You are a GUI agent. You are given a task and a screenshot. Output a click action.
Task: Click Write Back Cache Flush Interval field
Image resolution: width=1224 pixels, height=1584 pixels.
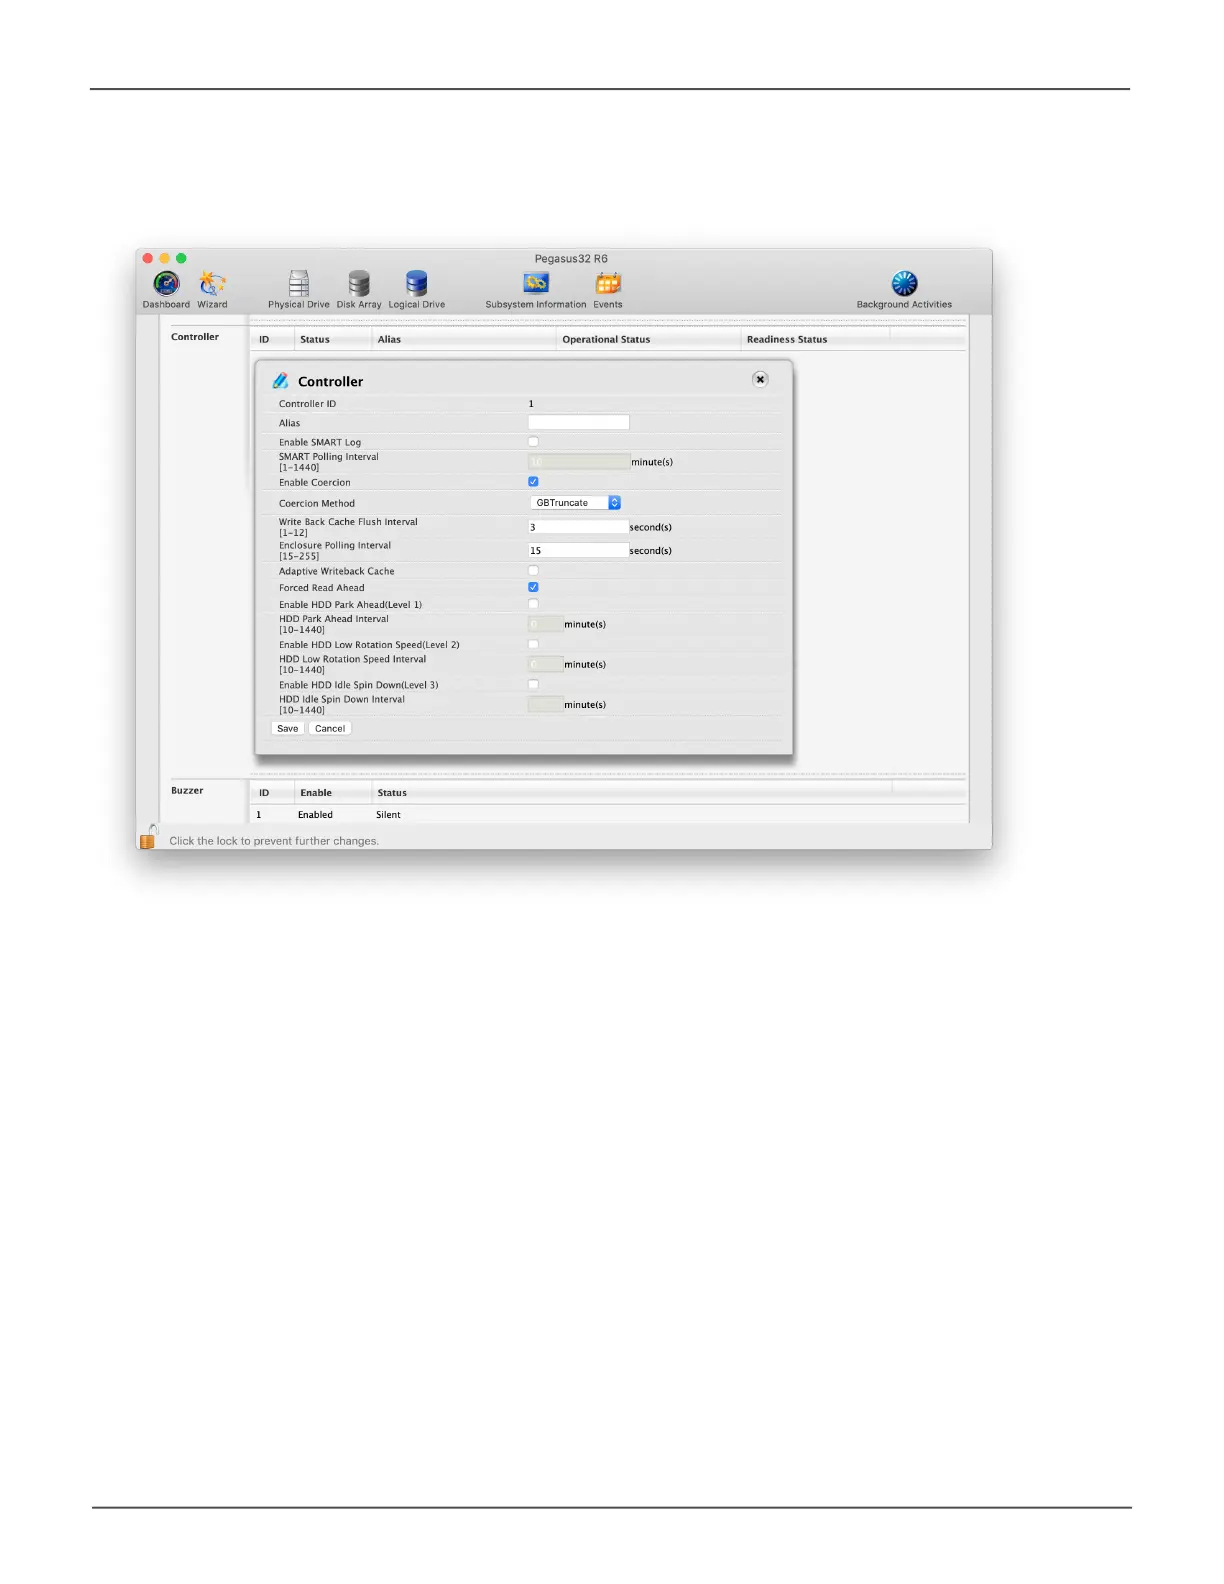578,527
